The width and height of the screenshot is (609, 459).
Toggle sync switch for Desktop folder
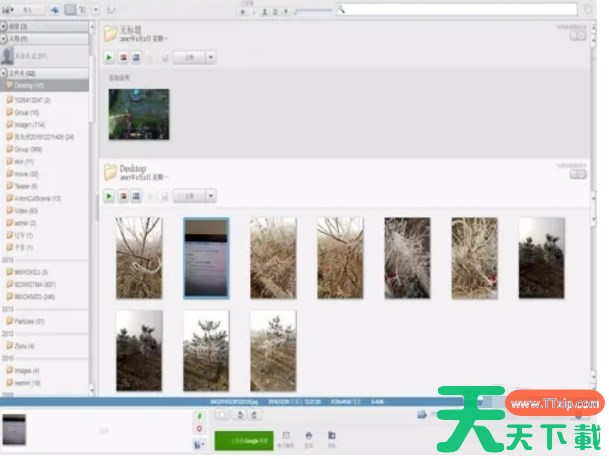pyautogui.click(x=578, y=174)
